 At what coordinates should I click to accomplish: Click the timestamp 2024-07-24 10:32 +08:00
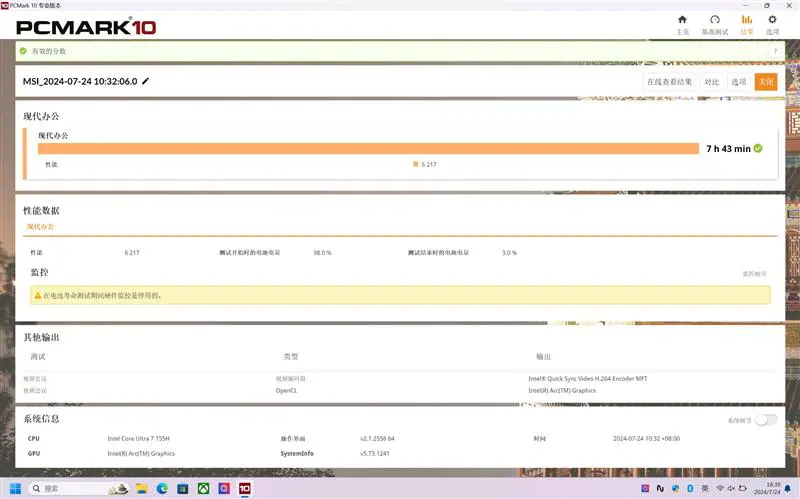tap(646, 438)
